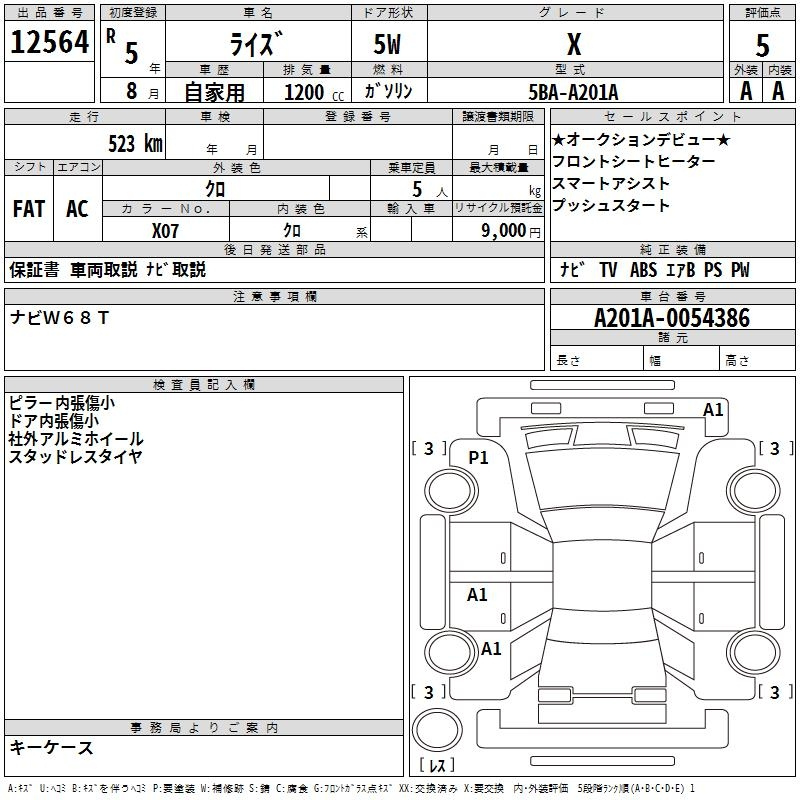Viewport: 800px width, 800px height.
Task: Select the chassis number A201A-0054386
Action: 671,319
